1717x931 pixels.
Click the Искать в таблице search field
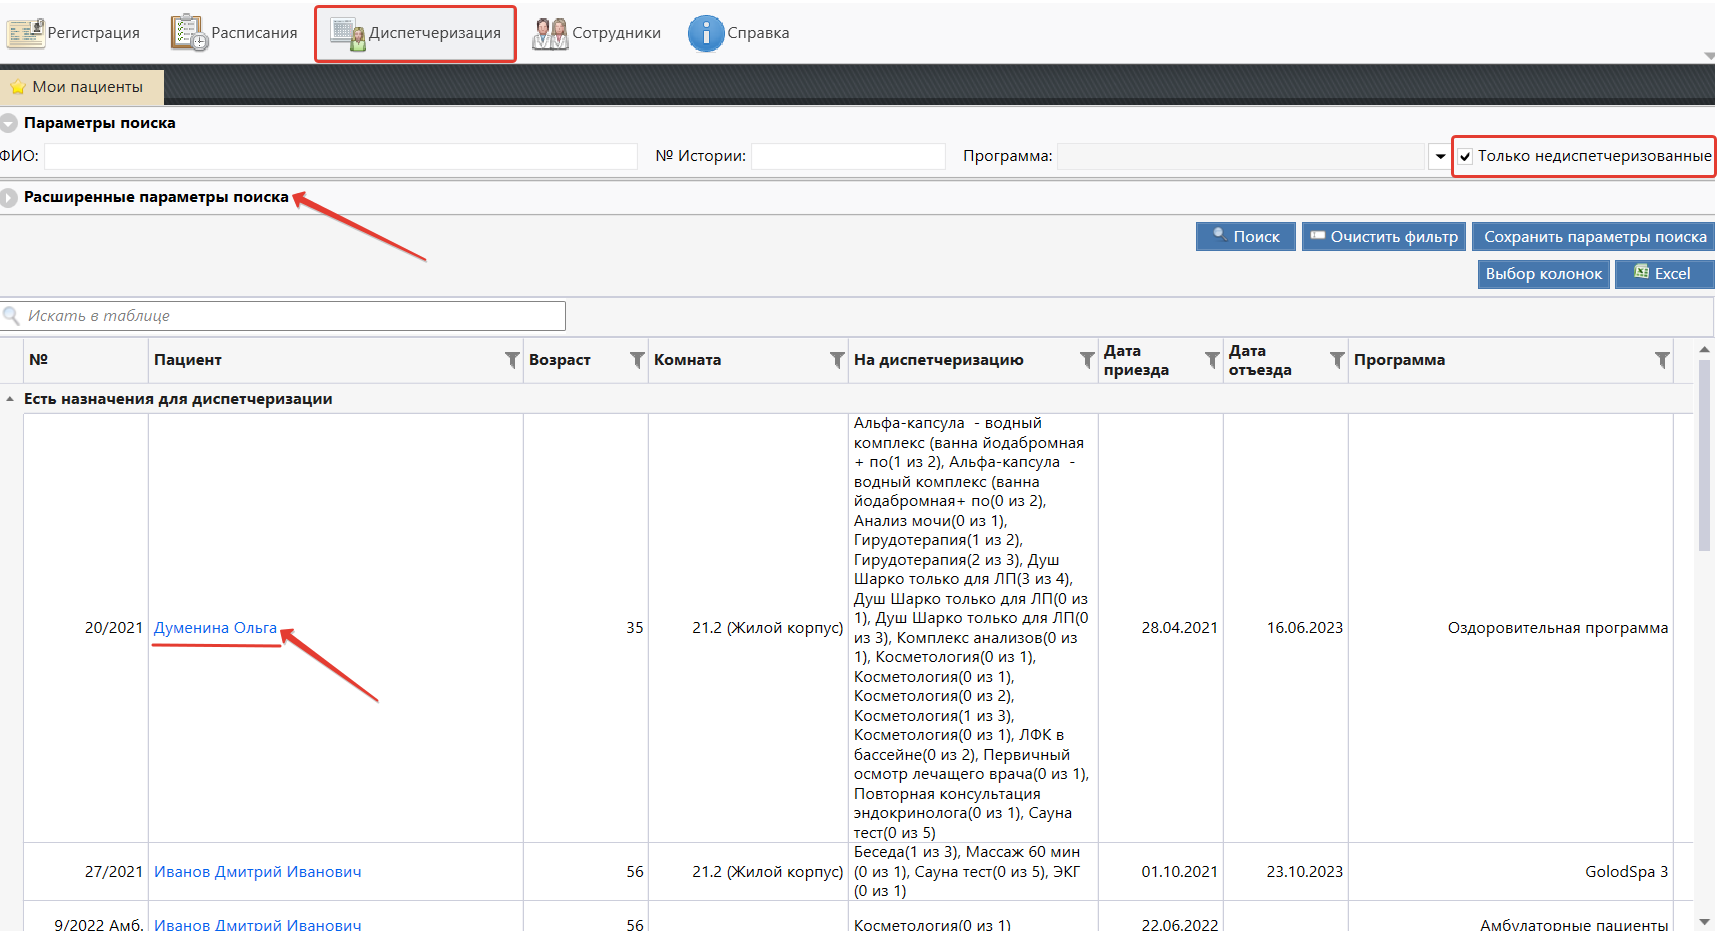(x=290, y=316)
